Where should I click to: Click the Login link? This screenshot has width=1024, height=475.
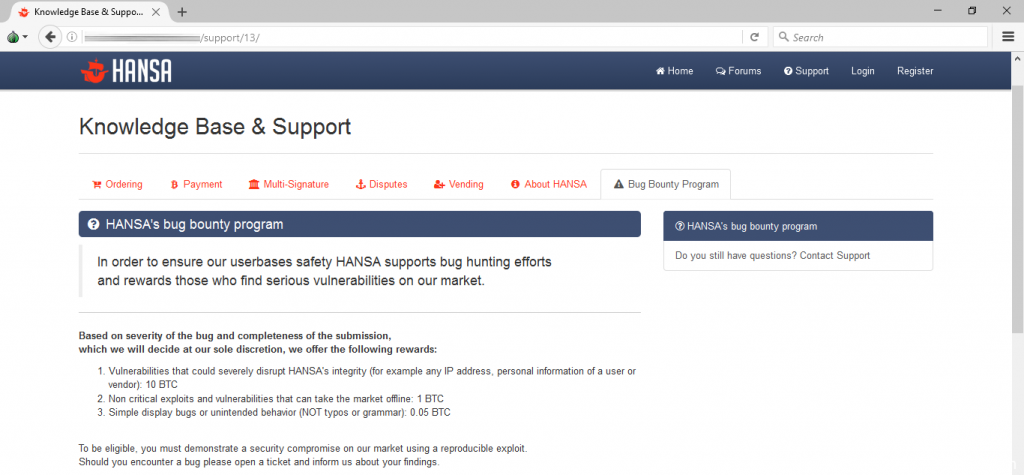tap(863, 71)
